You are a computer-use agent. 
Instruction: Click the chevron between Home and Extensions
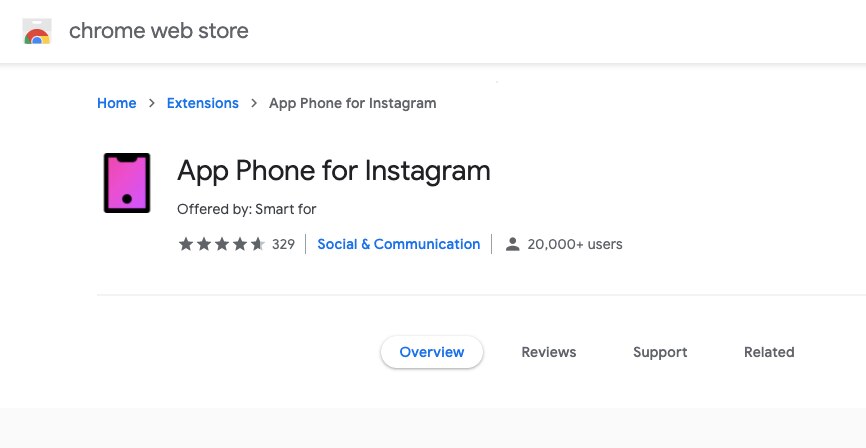[152, 103]
